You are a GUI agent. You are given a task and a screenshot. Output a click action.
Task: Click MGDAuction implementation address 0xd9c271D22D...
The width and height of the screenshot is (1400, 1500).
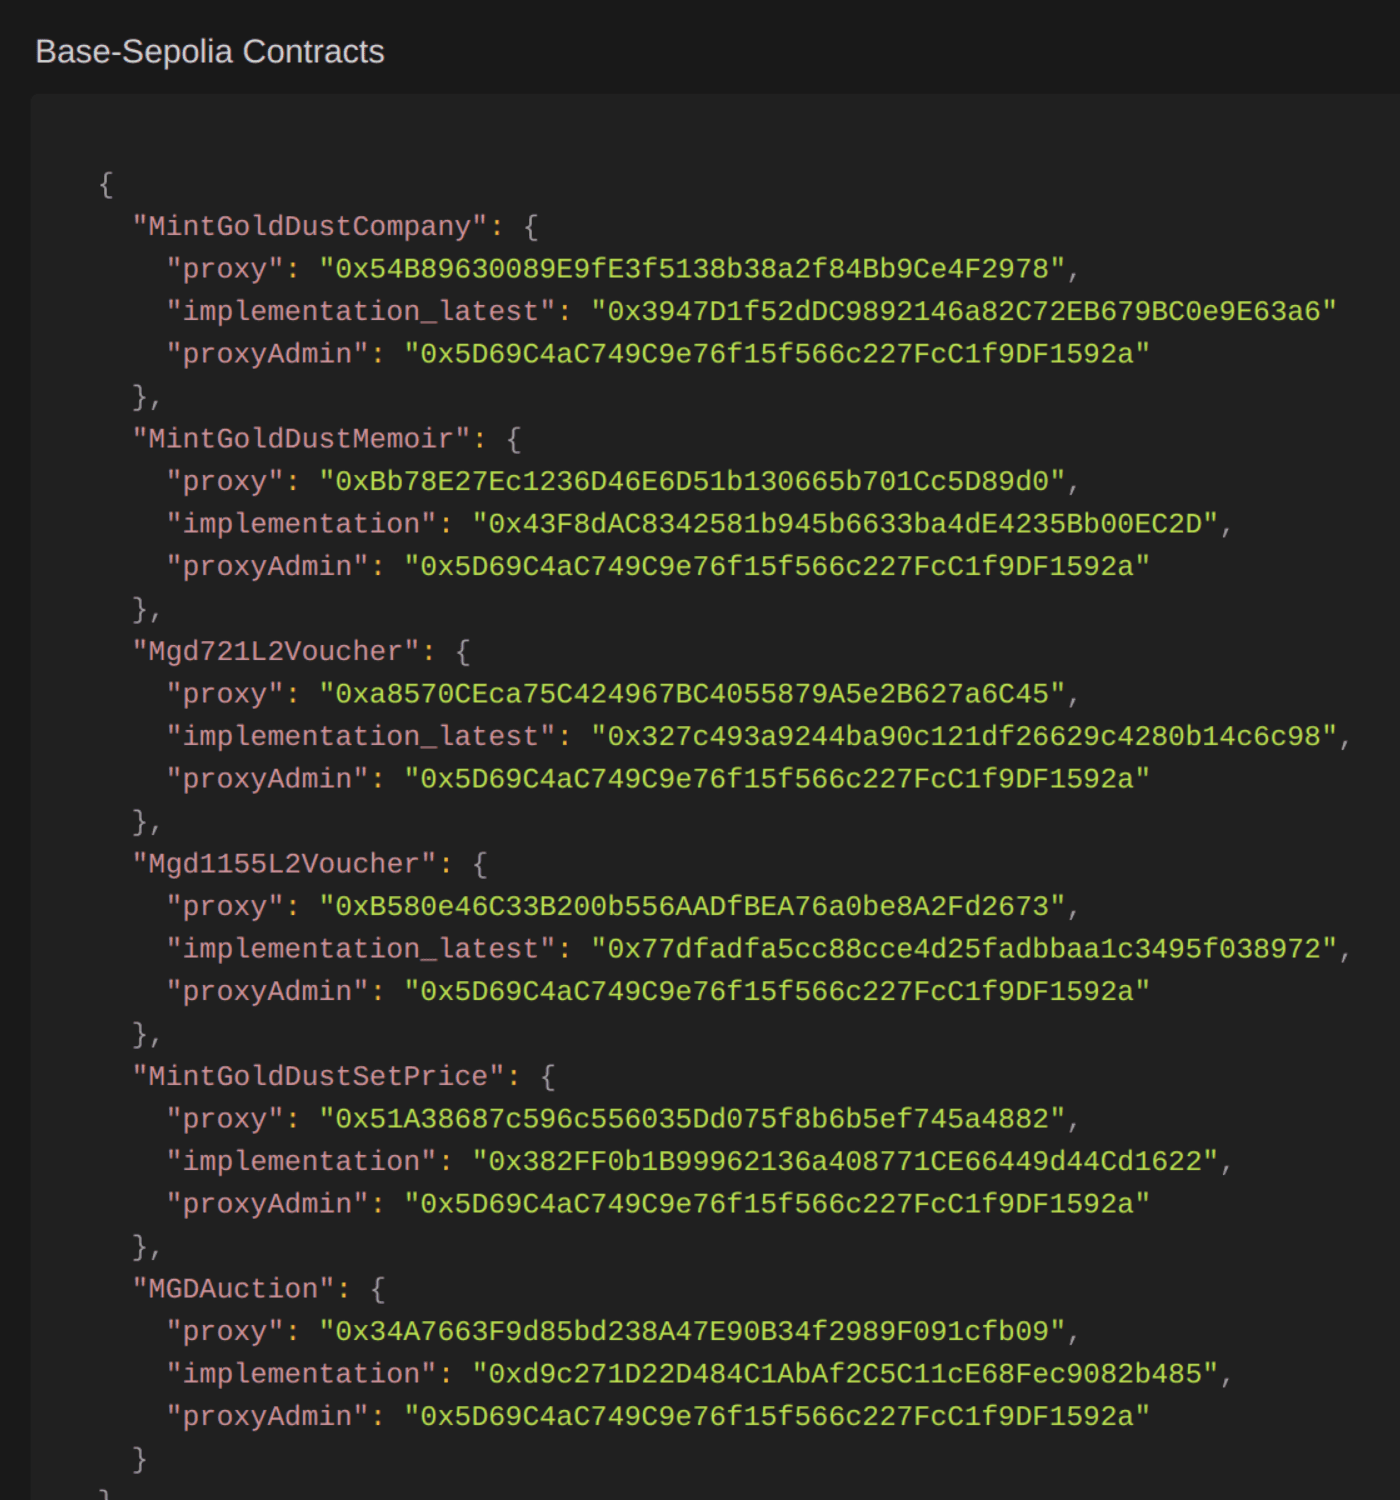[845, 1374]
